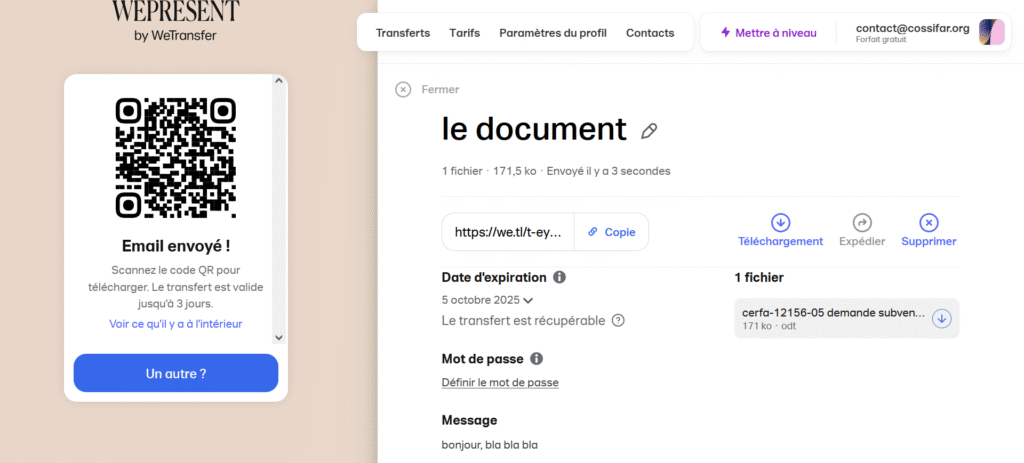Click the Téléchargement download icon

pos(780,222)
